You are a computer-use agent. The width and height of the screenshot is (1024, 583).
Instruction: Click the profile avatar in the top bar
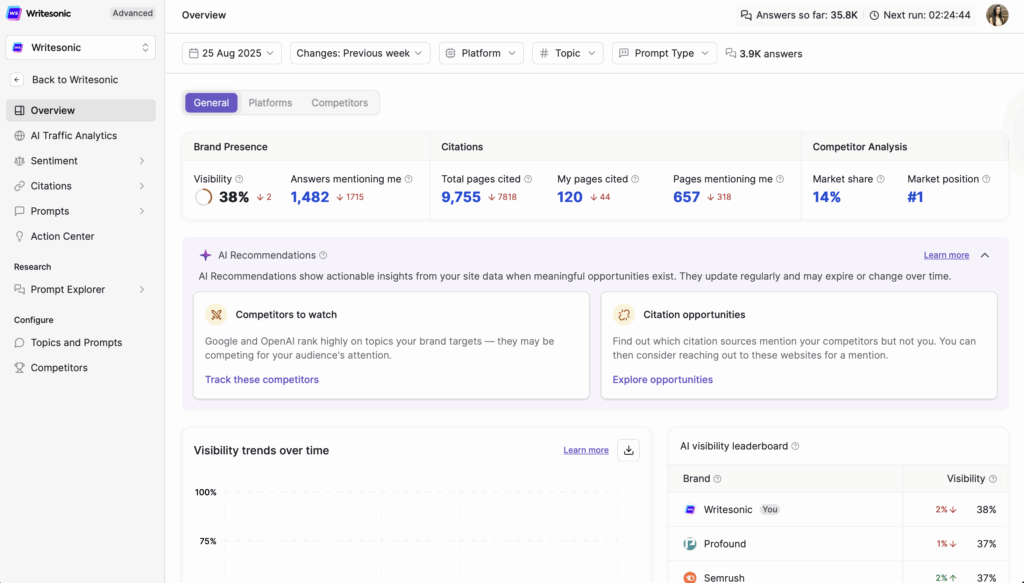tap(997, 15)
